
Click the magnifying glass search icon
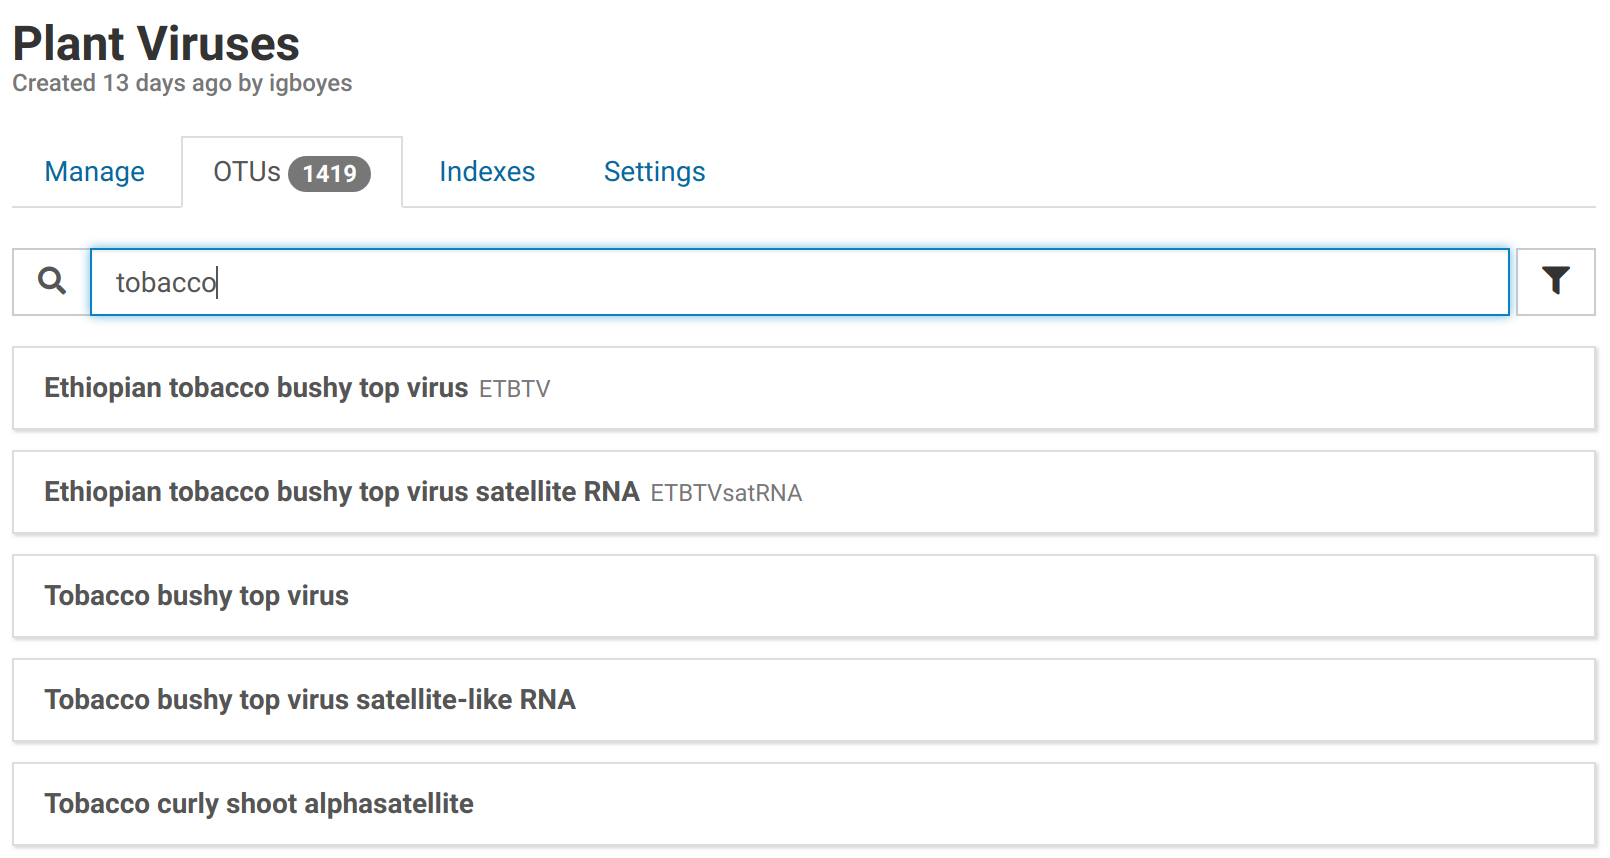(52, 281)
